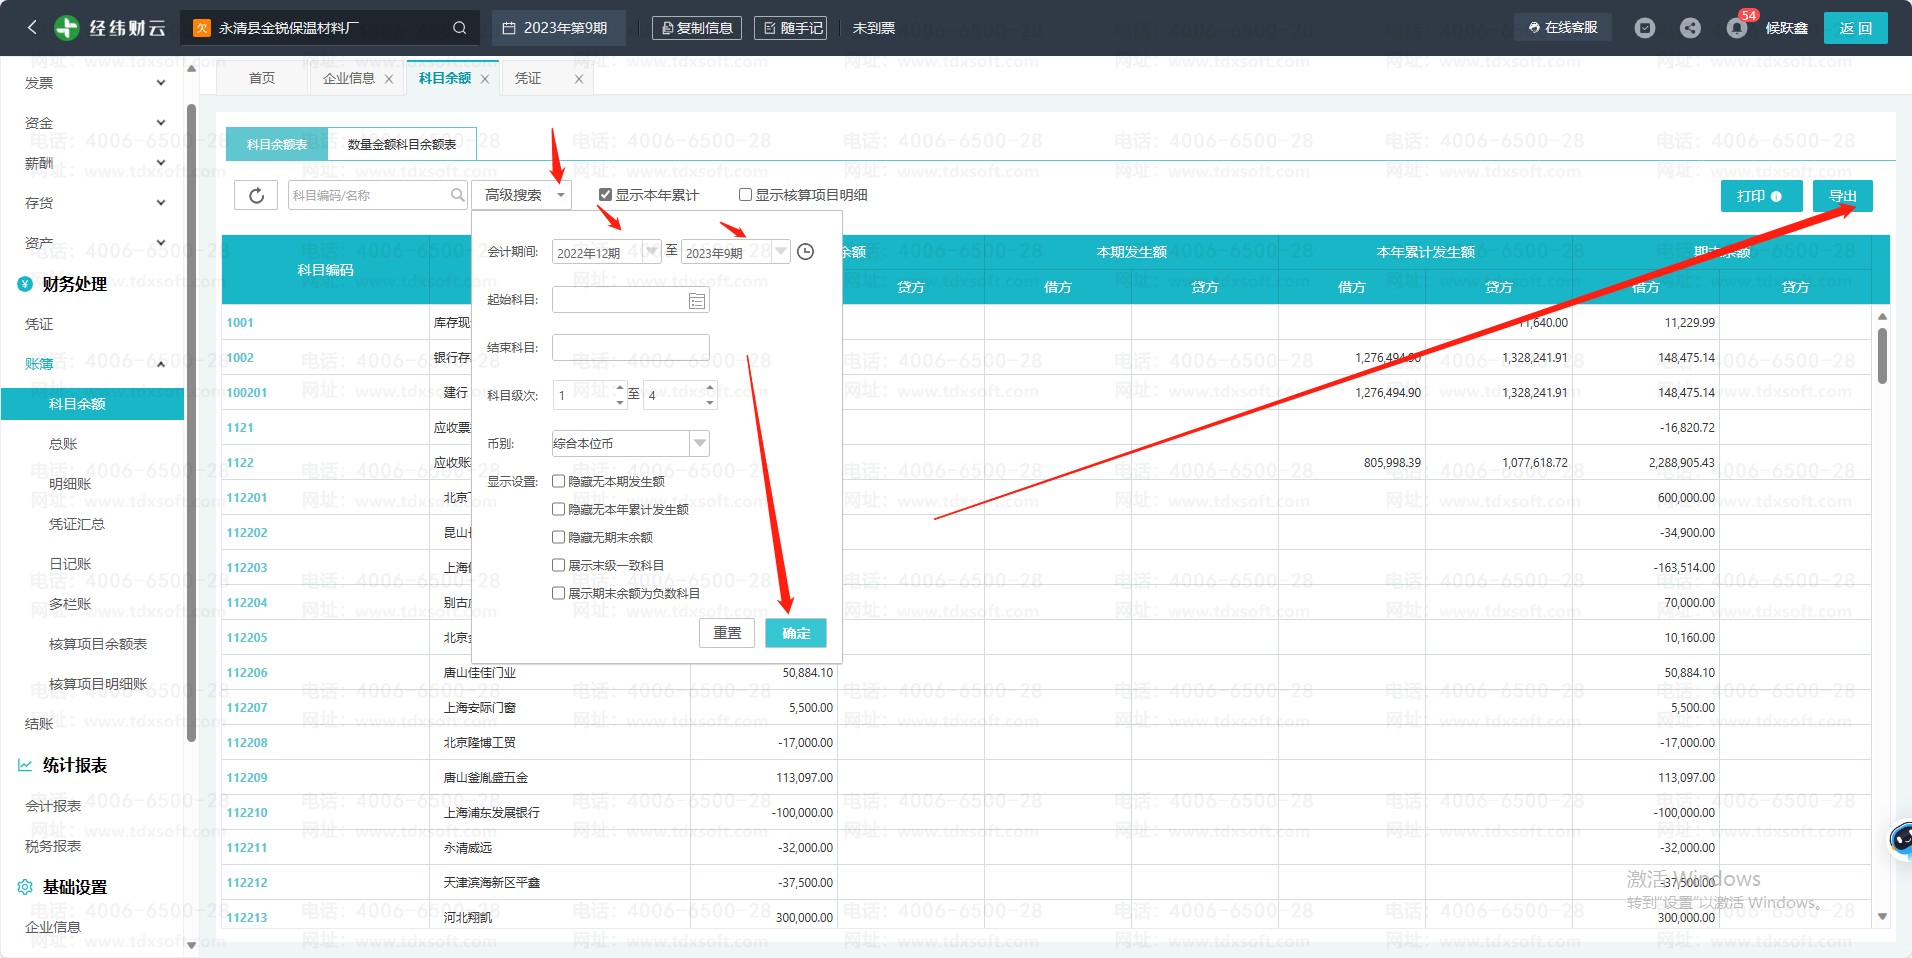Viewport: 1912px width, 958px height.
Task: Open the start period 2022年12期 dropdown
Action: (x=651, y=252)
